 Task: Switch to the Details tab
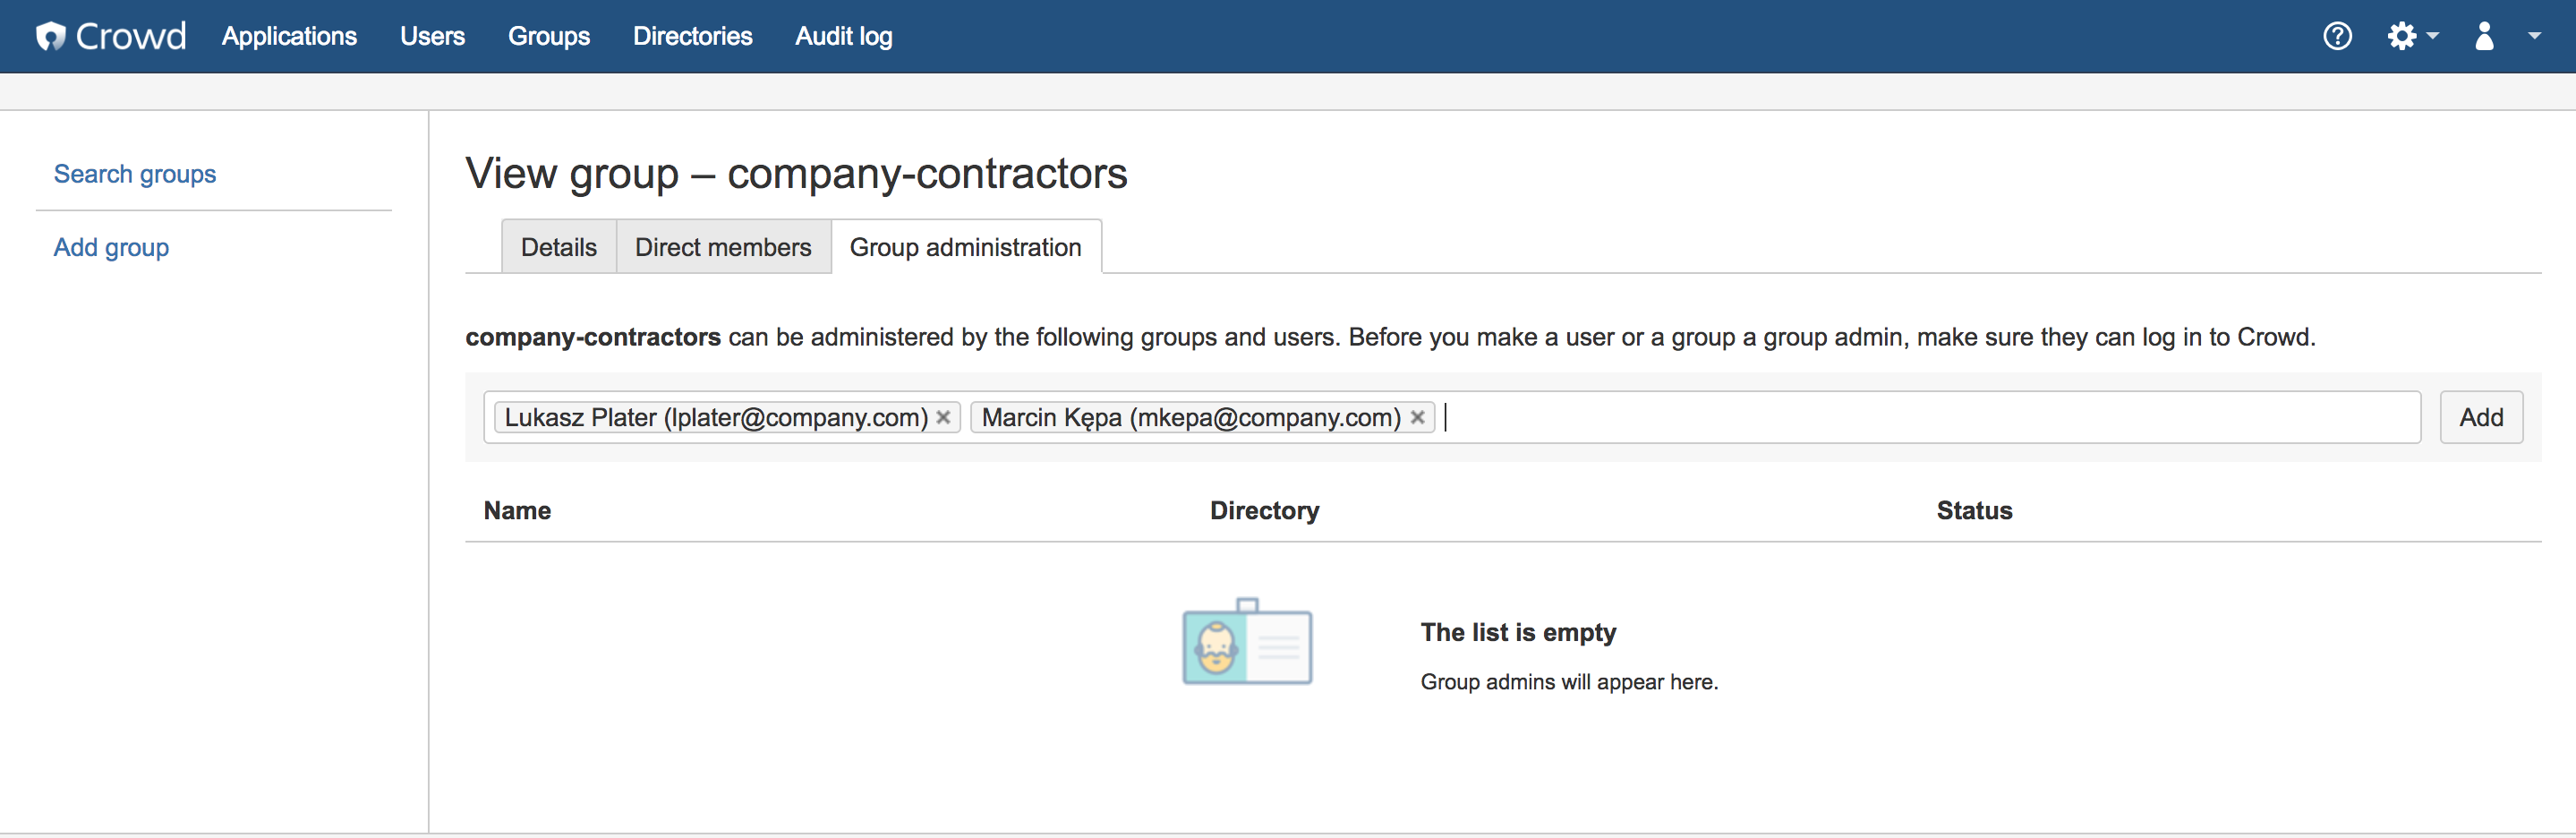point(559,247)
